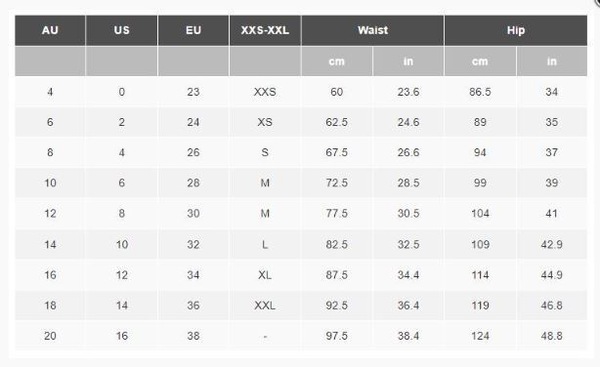600x367 pixels.
Task: Click the EU size 32 cell
Action: click(193, 244)
